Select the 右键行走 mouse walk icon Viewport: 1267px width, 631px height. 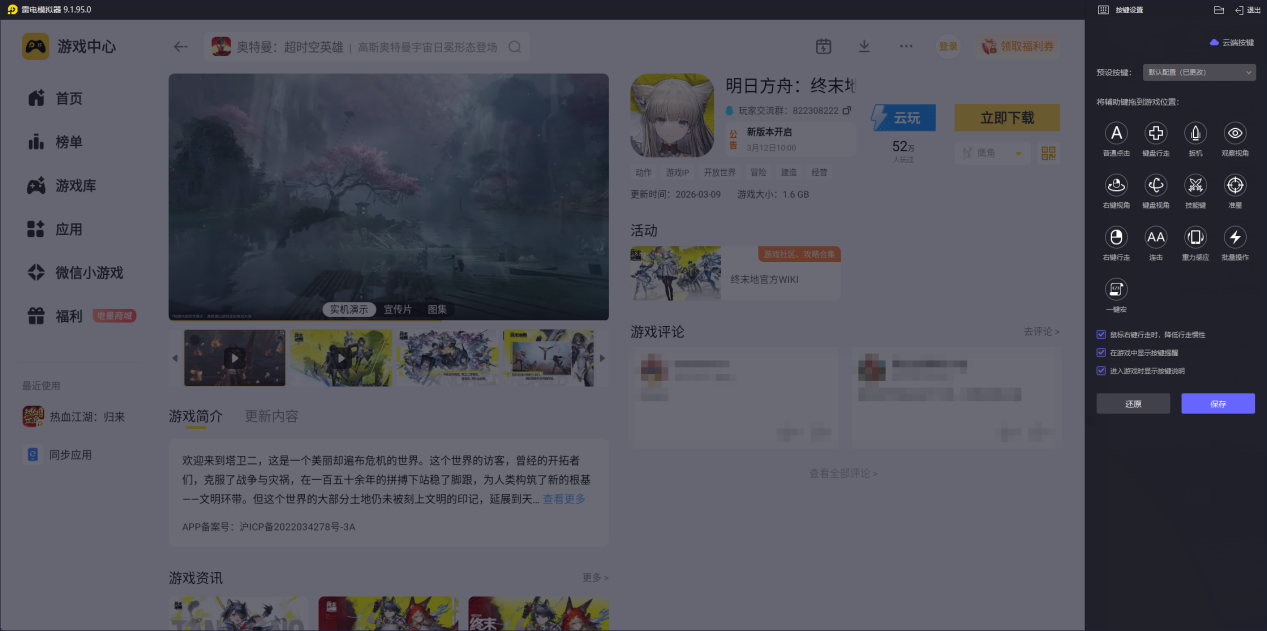click(x=1116, y=237)
